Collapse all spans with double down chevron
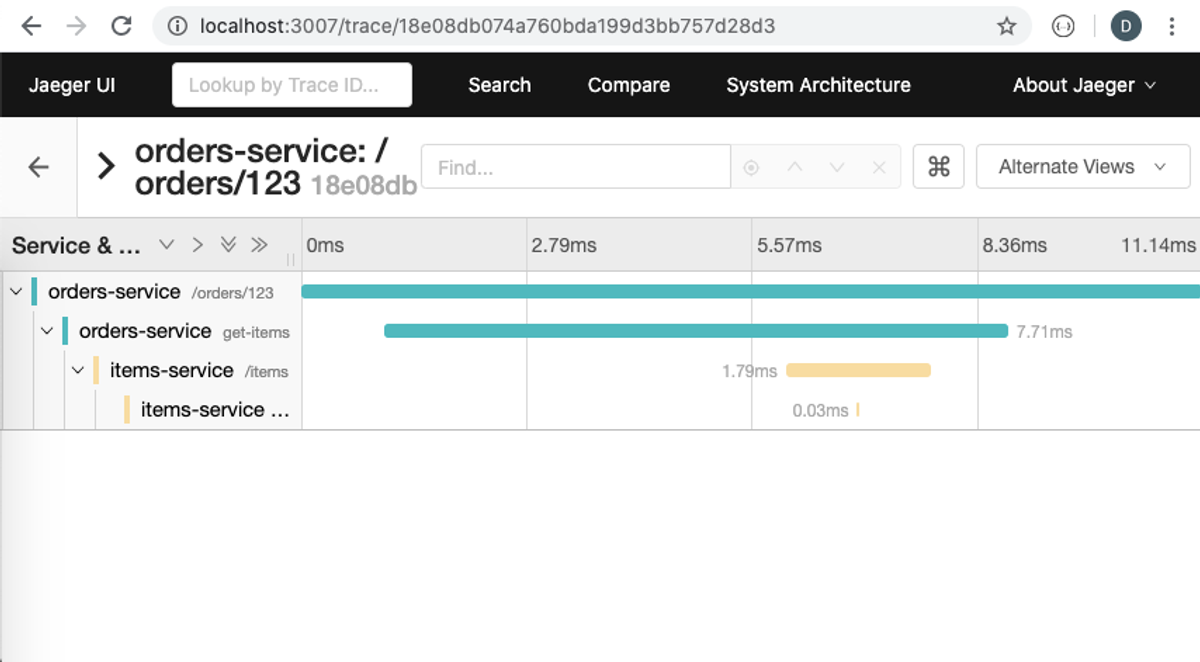This screenshot has height=662, width=1200. (x=228, y=244)
